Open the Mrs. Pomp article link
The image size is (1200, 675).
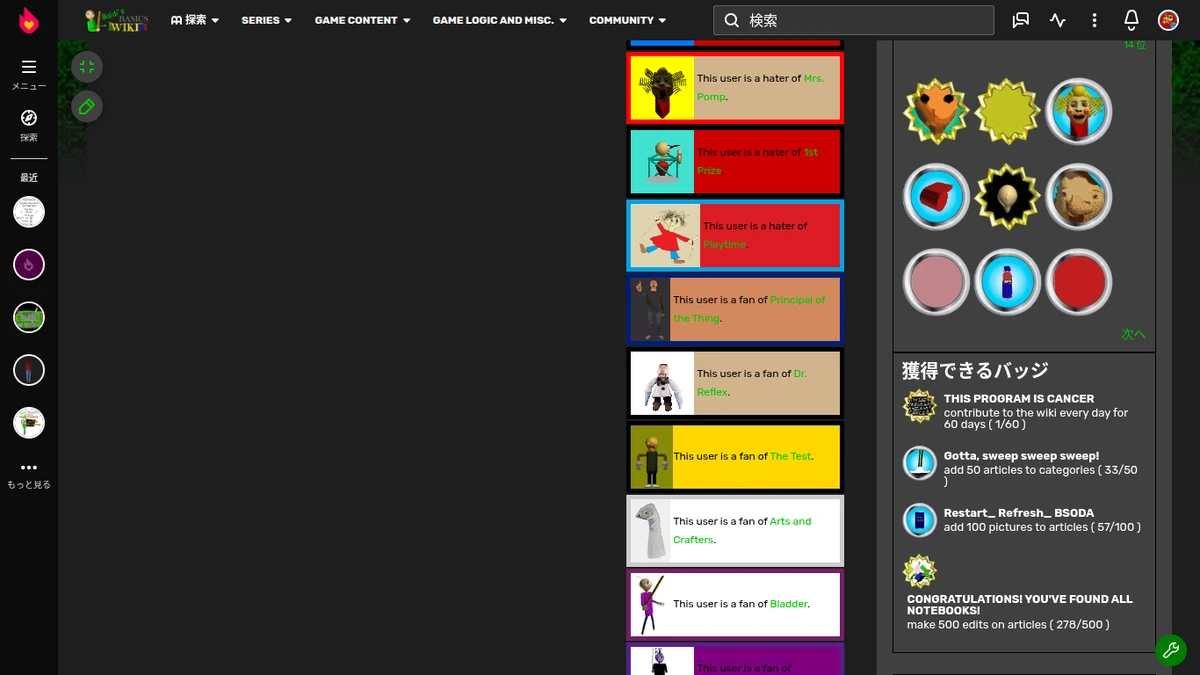(812, 78)
